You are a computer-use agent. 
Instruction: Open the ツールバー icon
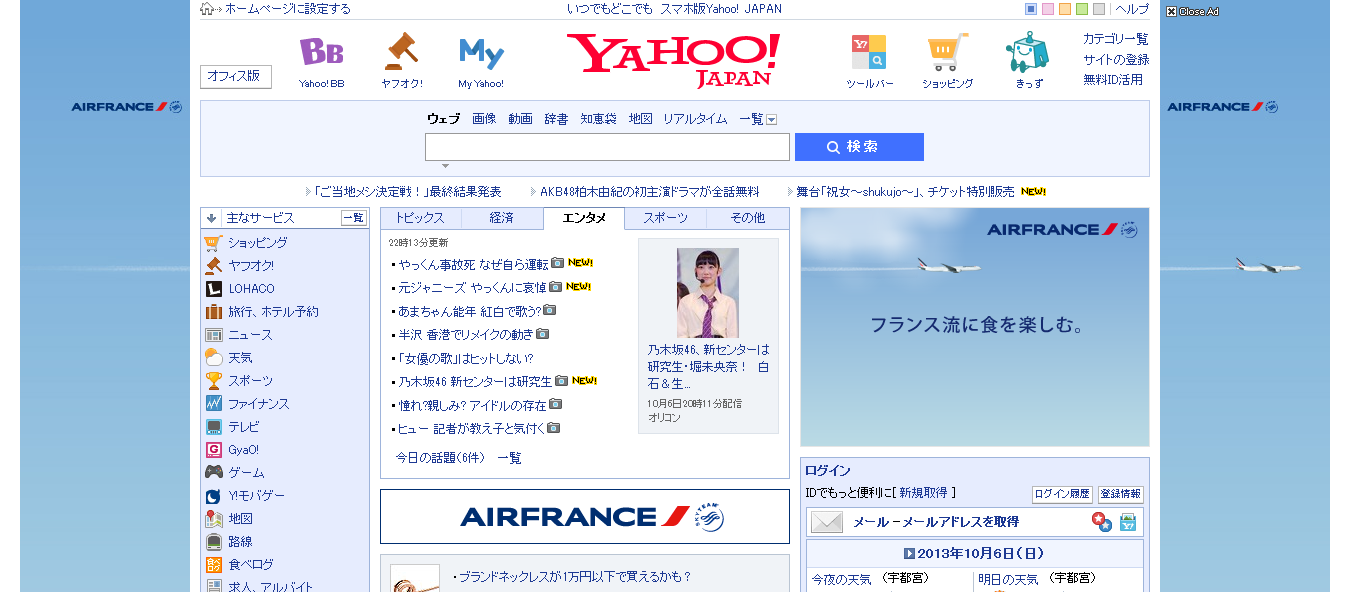(x=868, y=52)
